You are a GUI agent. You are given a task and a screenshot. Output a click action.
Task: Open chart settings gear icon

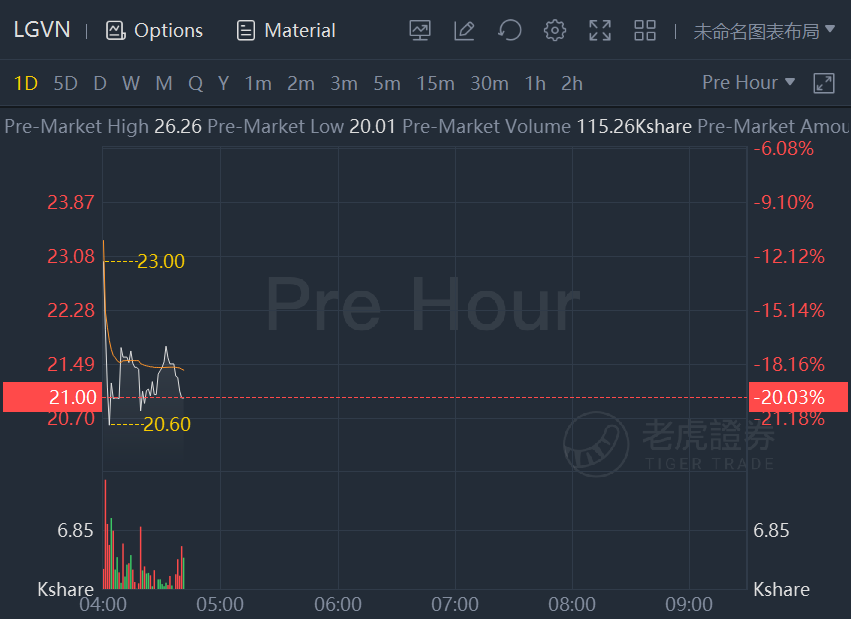[x=555, y=31]
